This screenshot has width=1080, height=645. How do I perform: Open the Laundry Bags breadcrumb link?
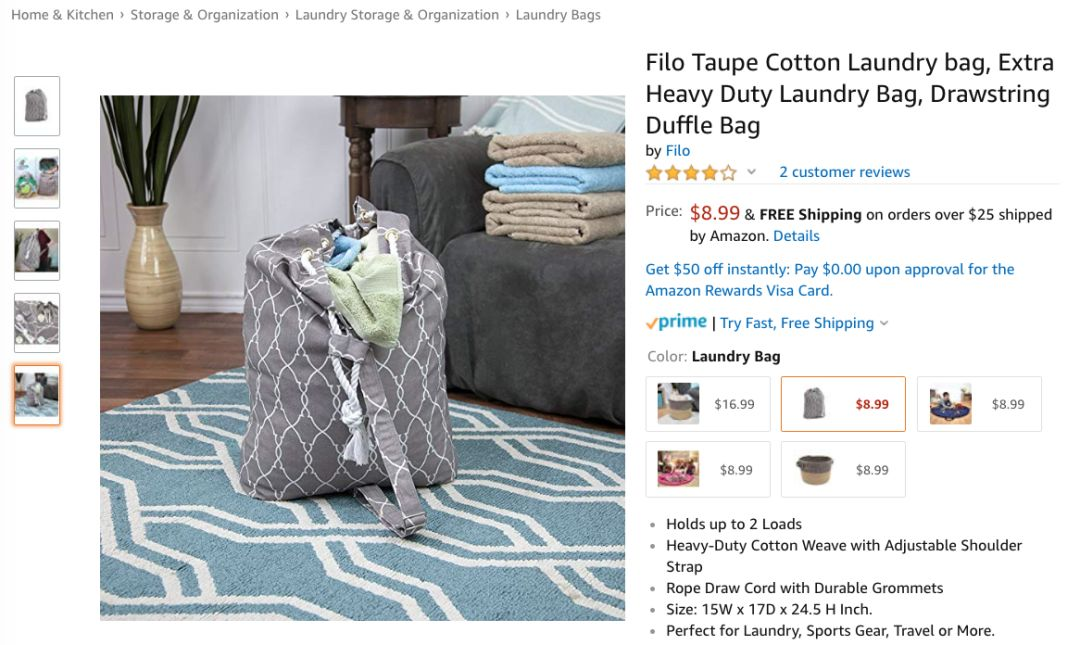[x=558, y=15]
